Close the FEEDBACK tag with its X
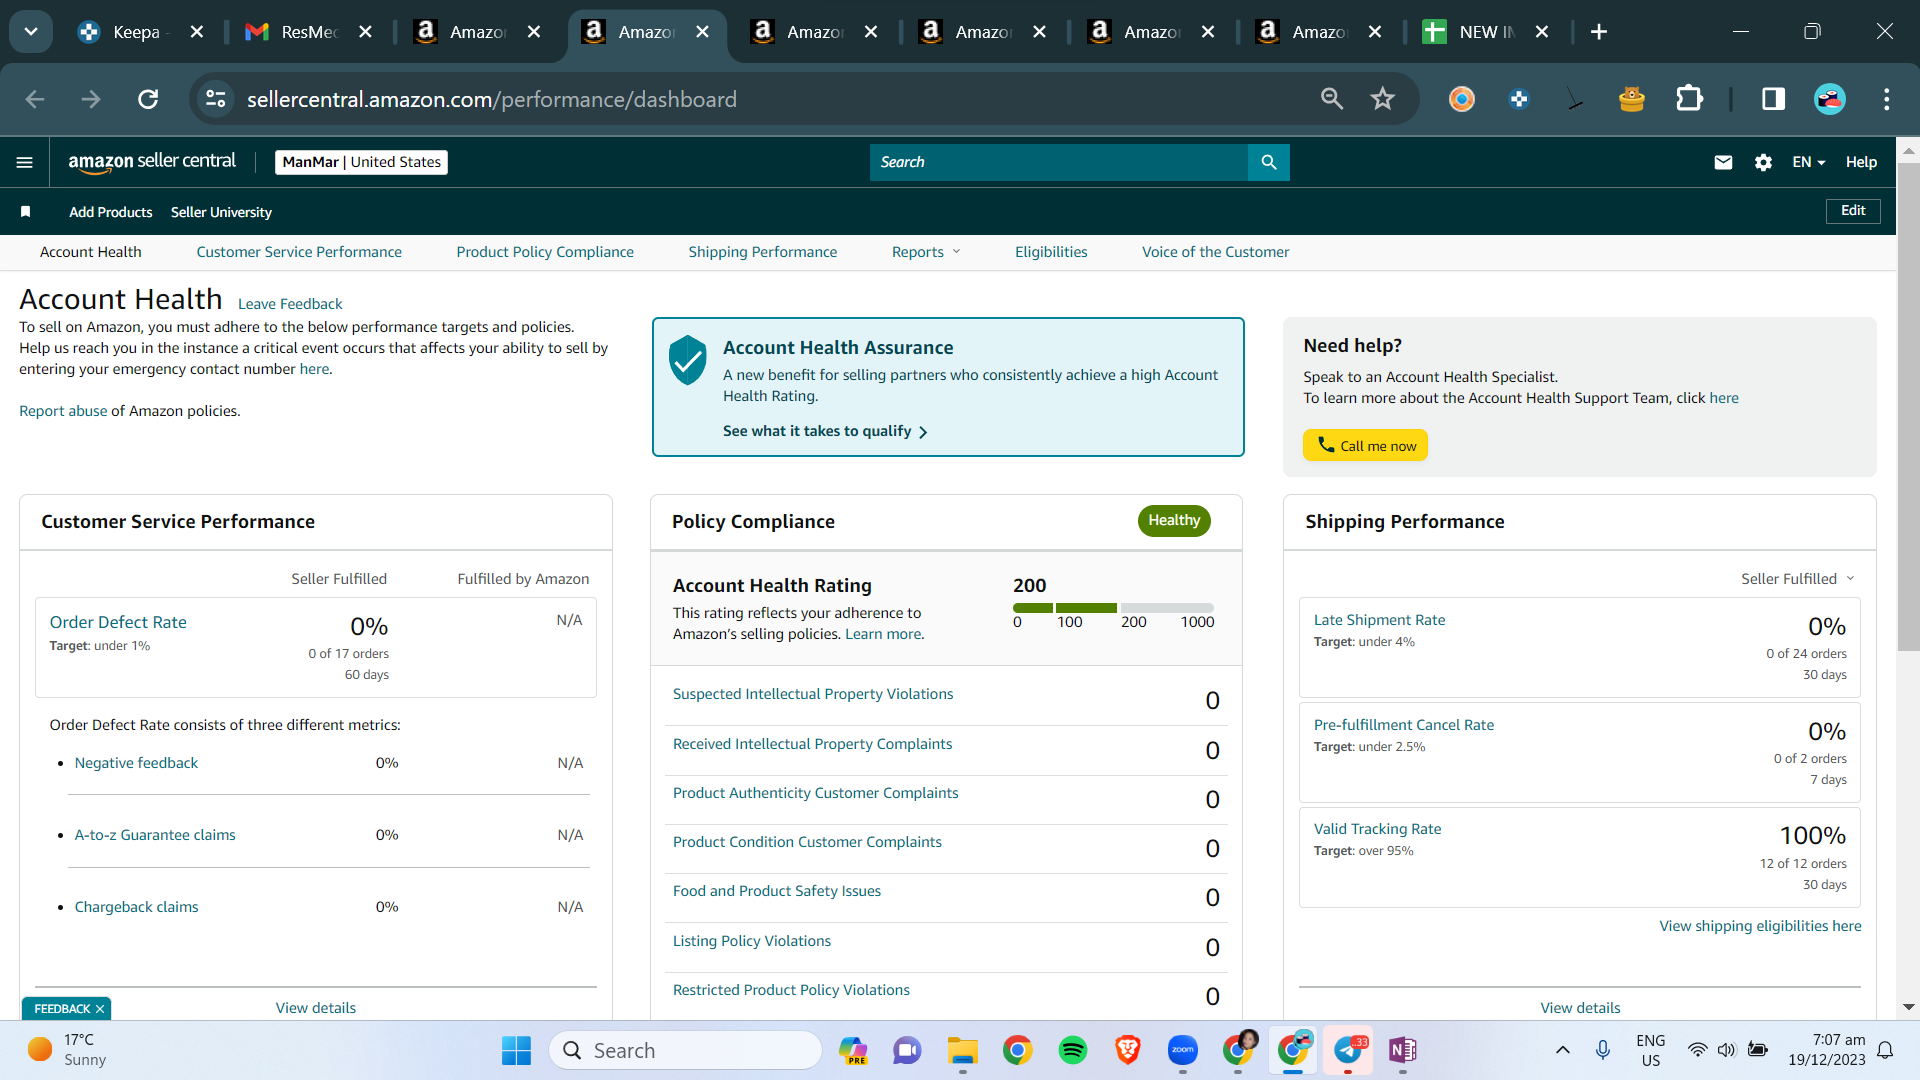Screen dimensions: 1920x1080 pyautogui.click(x=100, y=1009)
